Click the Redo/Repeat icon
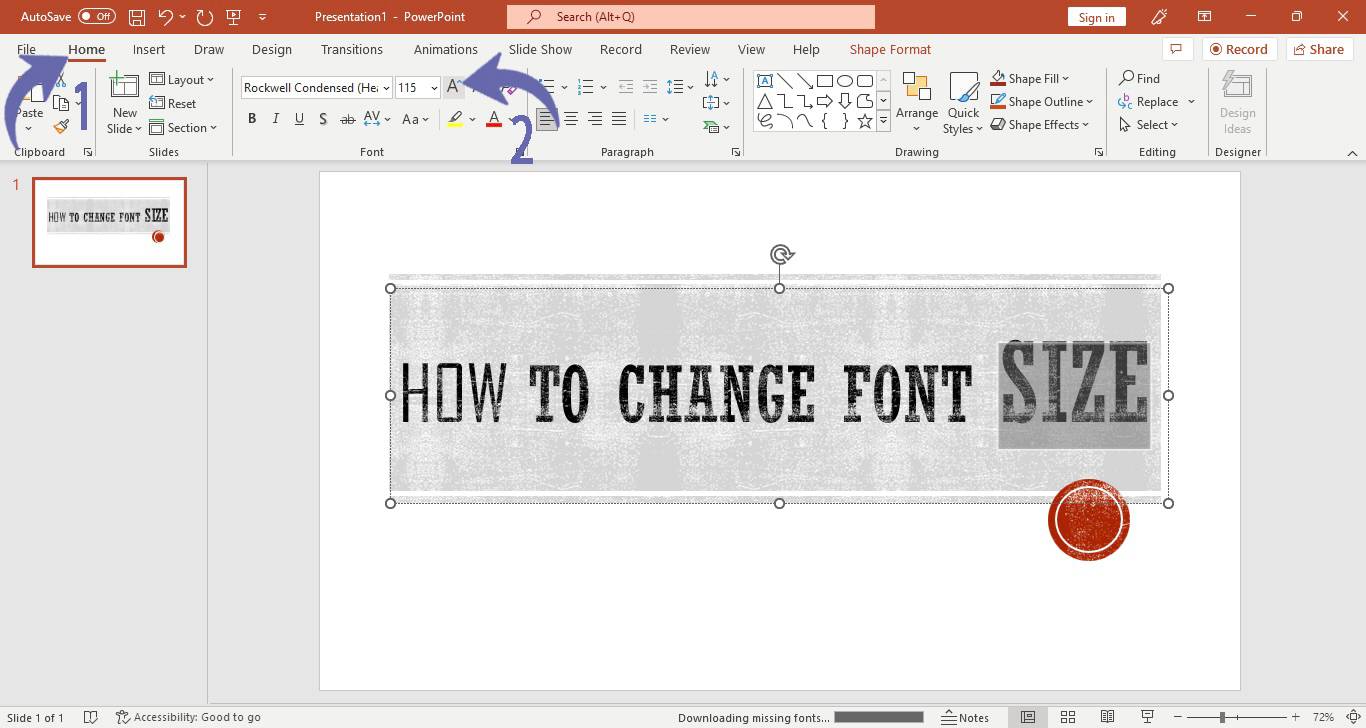The height and width of the screenshot is (728, 1366). click(205, 17)
